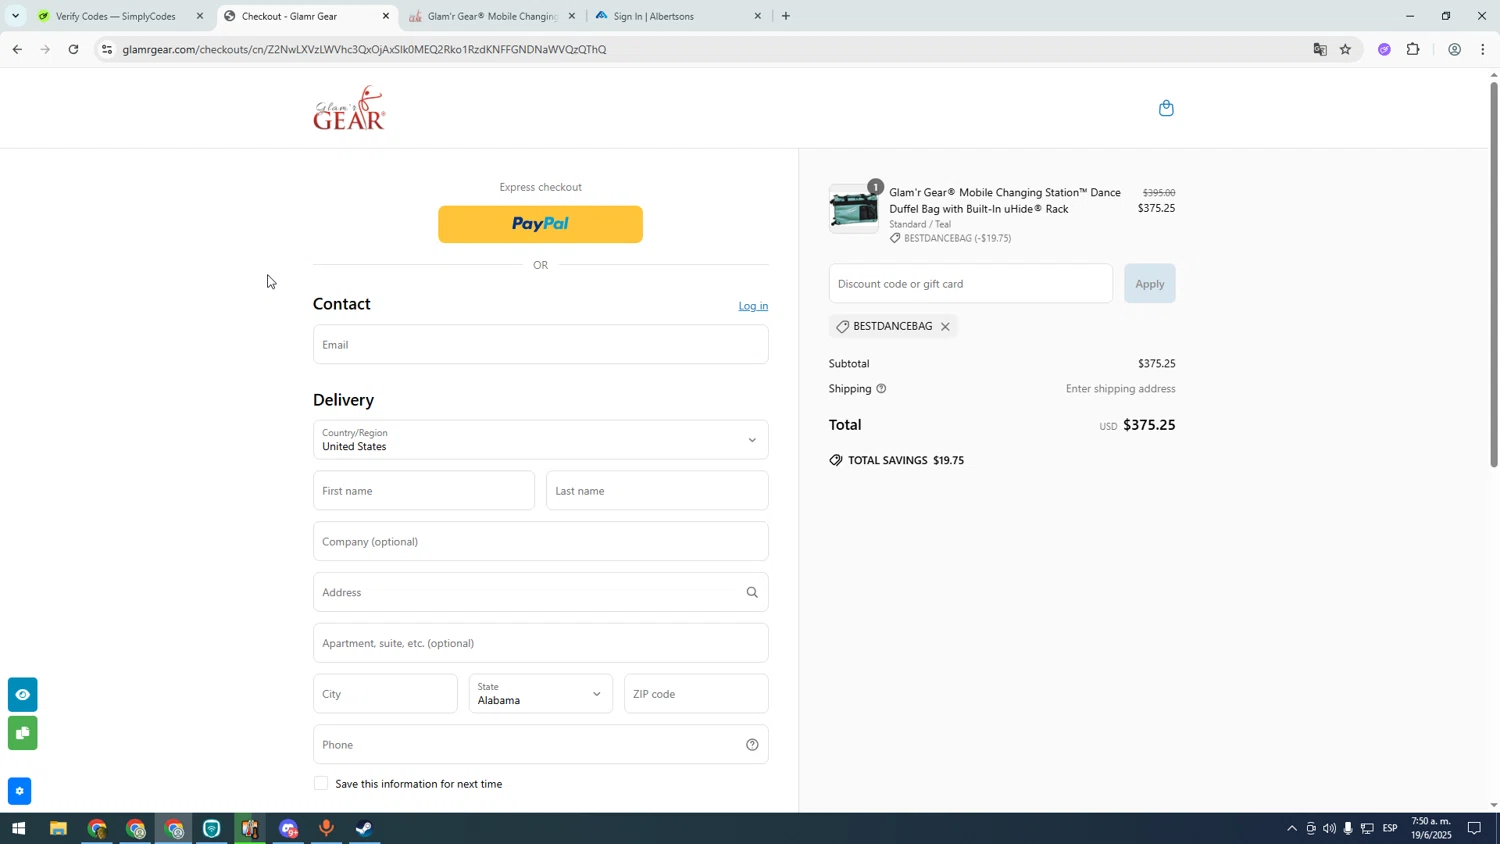
Task: Reload the checkout page
Action: (73, 49)
